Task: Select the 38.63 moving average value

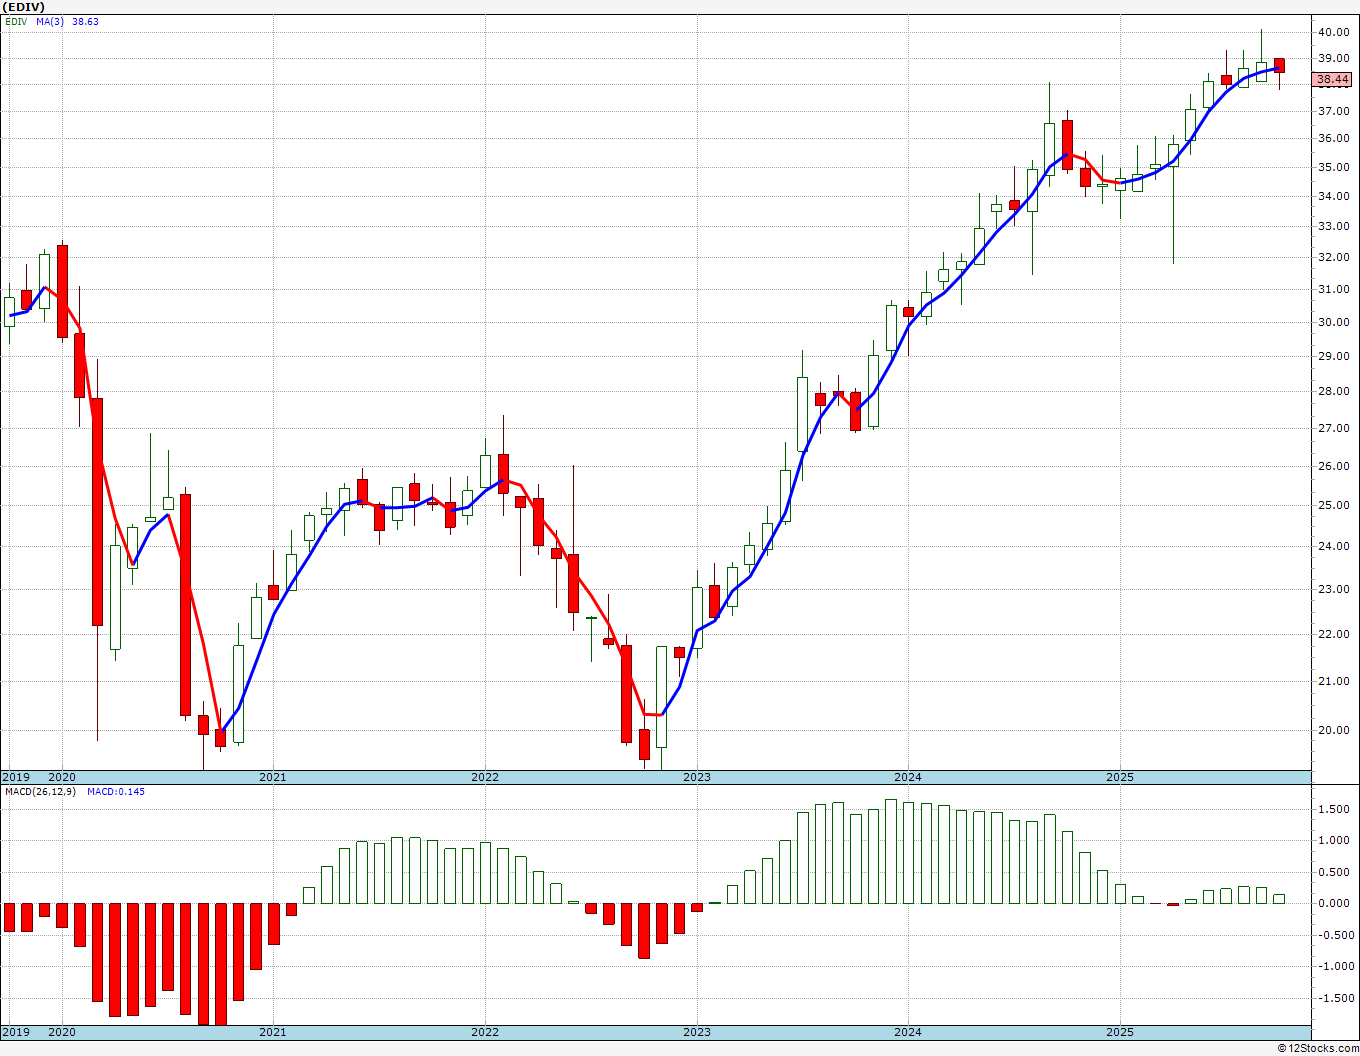Action: click(x=85, y=21)
